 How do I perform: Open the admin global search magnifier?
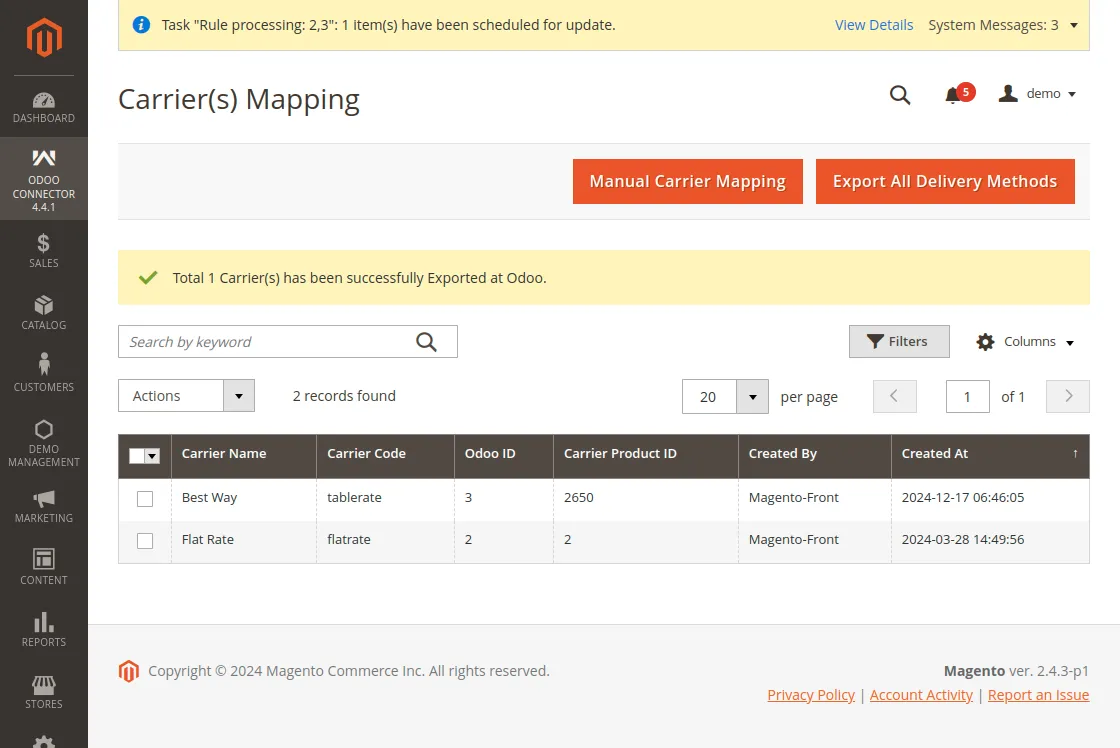(899, 94)
